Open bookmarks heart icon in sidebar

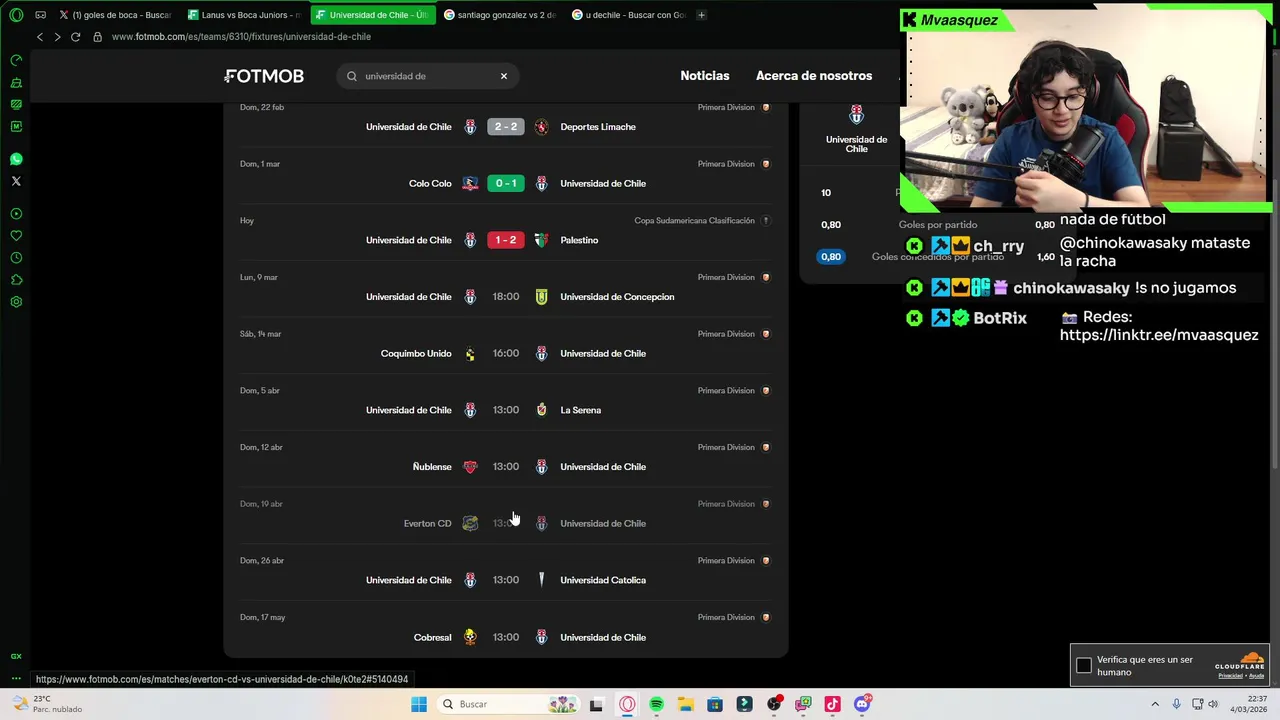pyautogui.click(x=16, y=236)
